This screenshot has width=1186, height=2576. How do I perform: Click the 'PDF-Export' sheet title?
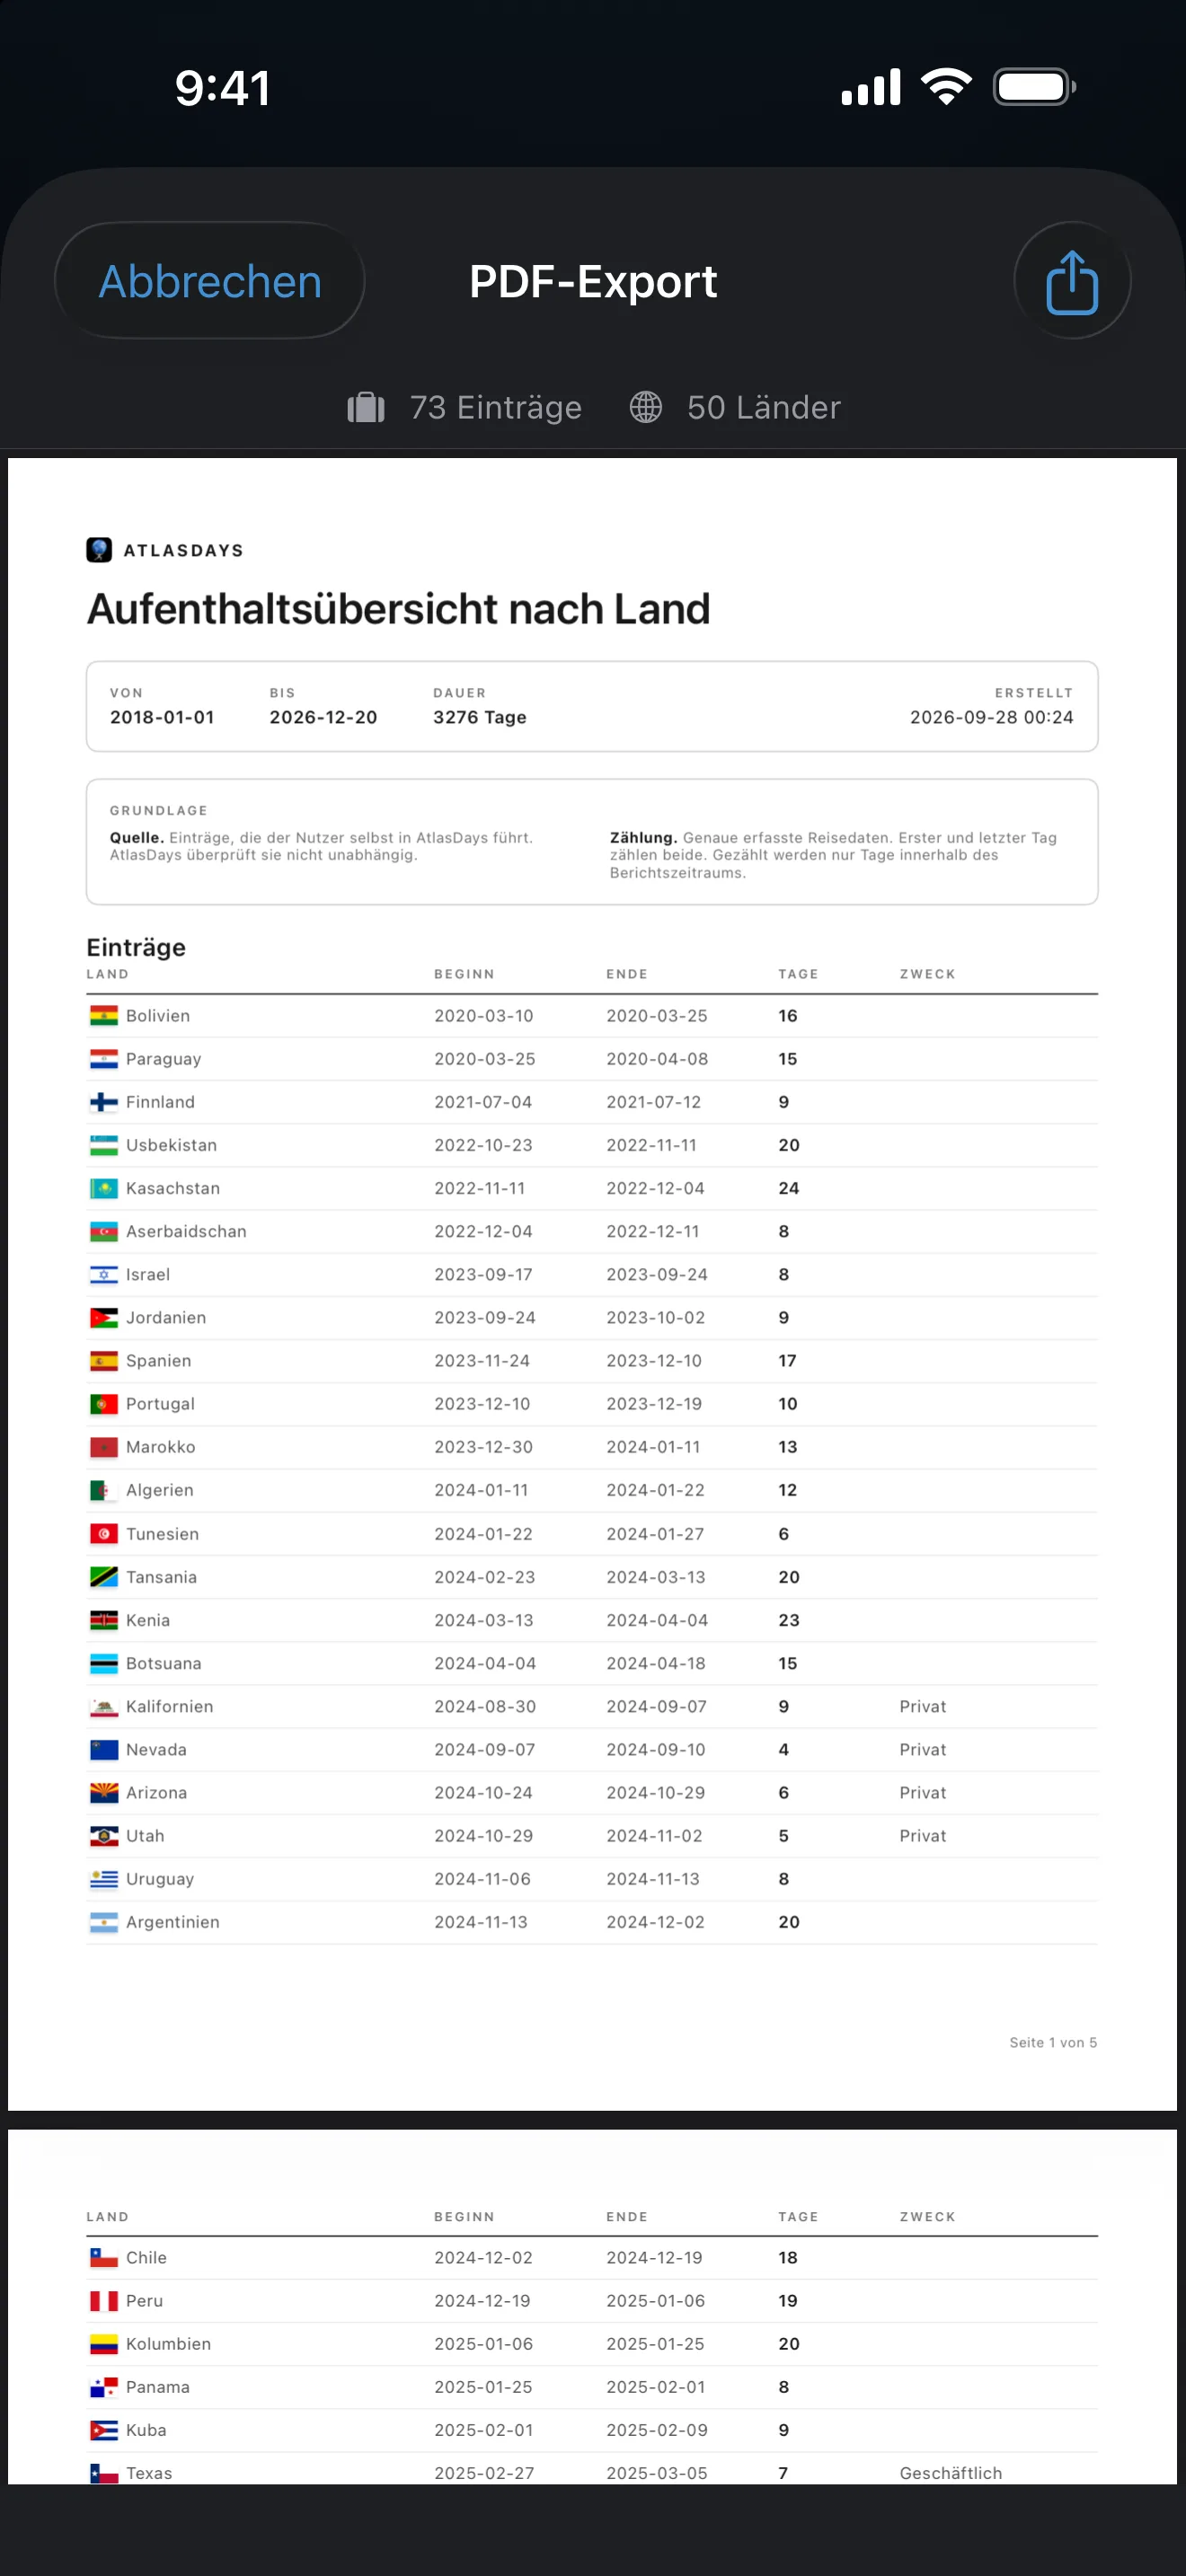pyautogui.click(x=593, y=282)
